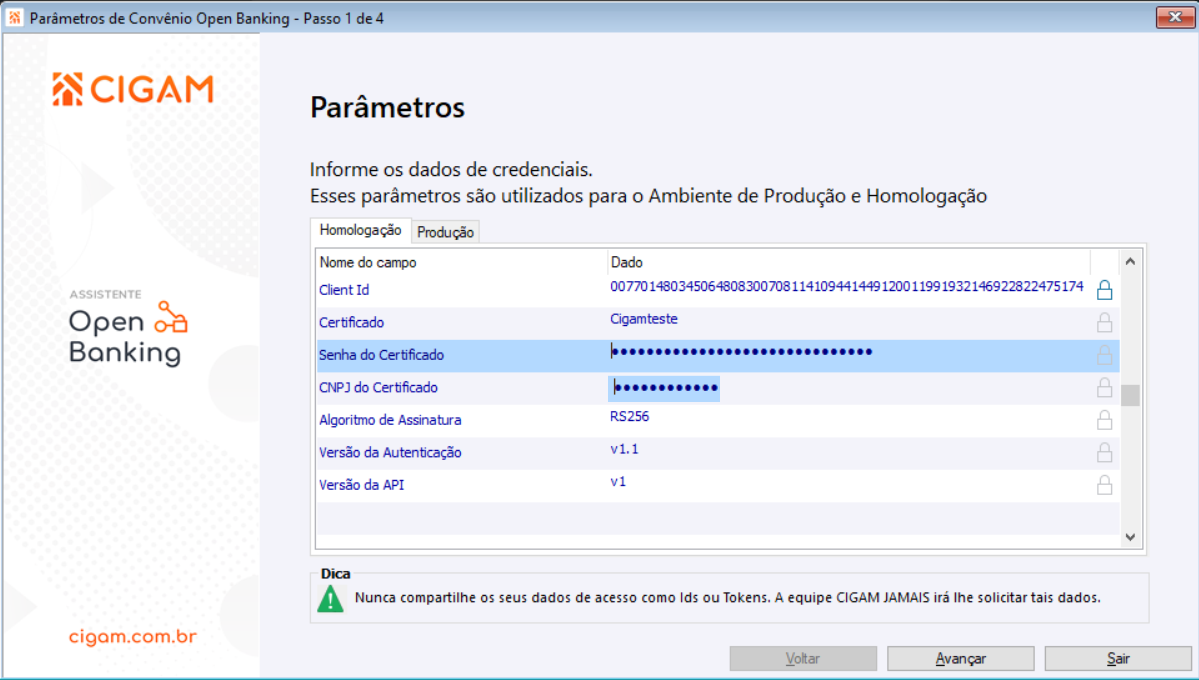Image resolution: width=1199 pixels, height=680 pixels.
Task: Toggle the lock icon in Certificado row
Action: [x=1104, y=322]
